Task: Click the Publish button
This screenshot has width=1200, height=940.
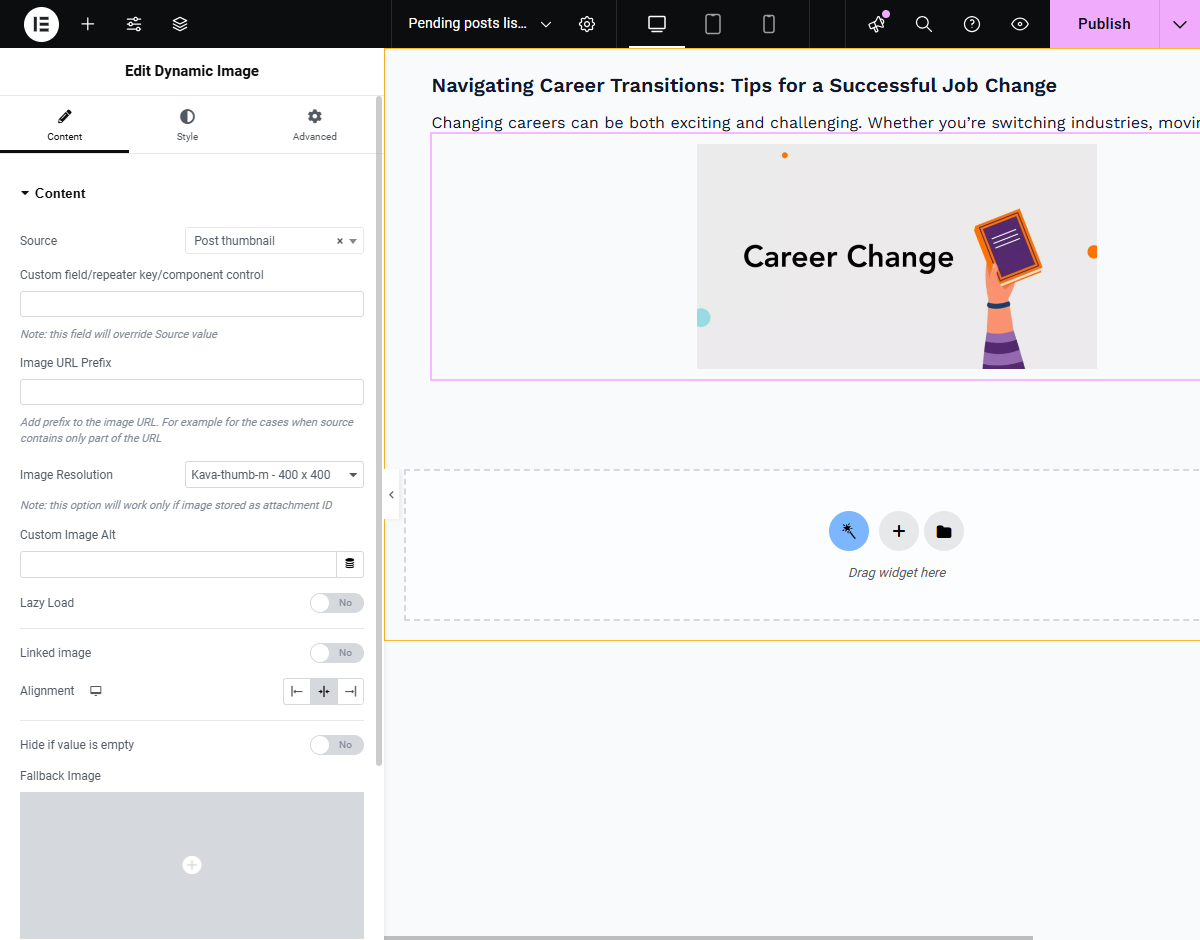Action: tap(1104, 24)
